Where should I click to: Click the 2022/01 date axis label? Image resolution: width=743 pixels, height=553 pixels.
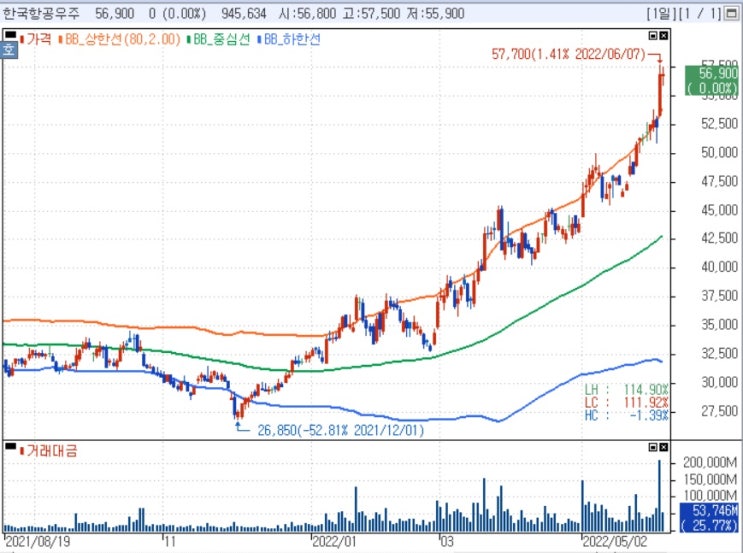[x=334, y=541]
